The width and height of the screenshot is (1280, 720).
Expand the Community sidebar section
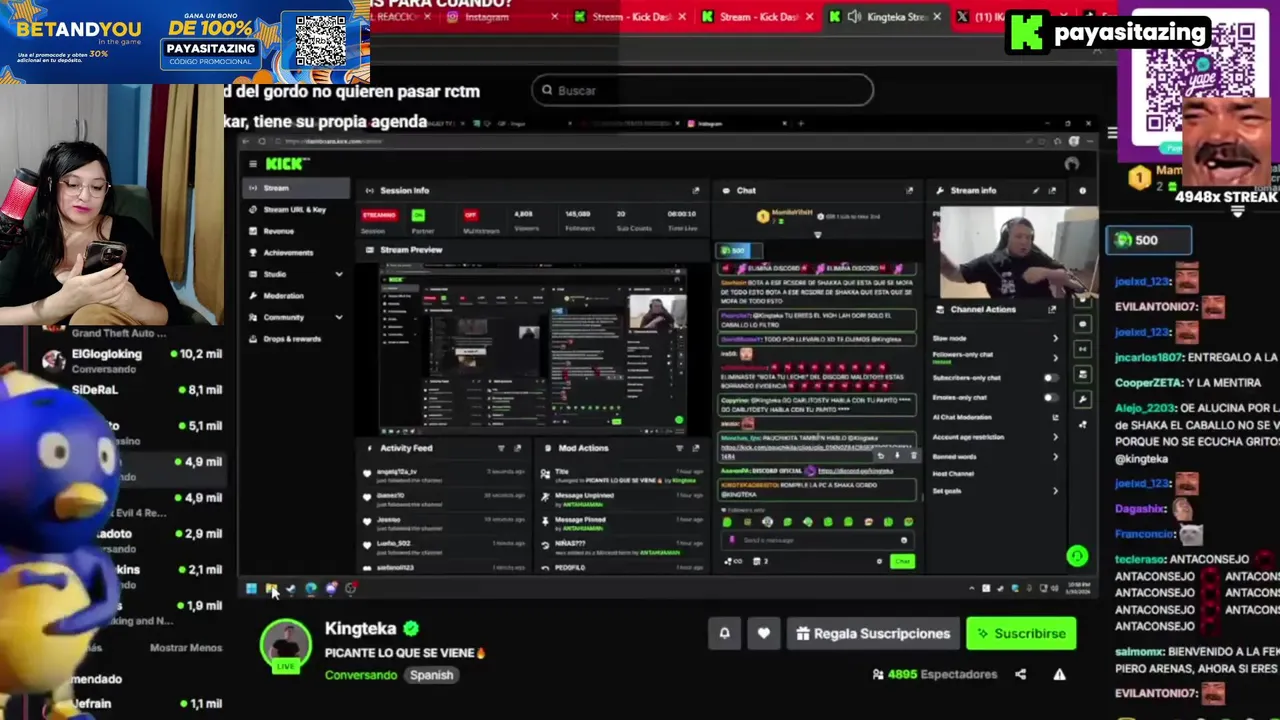(339, 317)
